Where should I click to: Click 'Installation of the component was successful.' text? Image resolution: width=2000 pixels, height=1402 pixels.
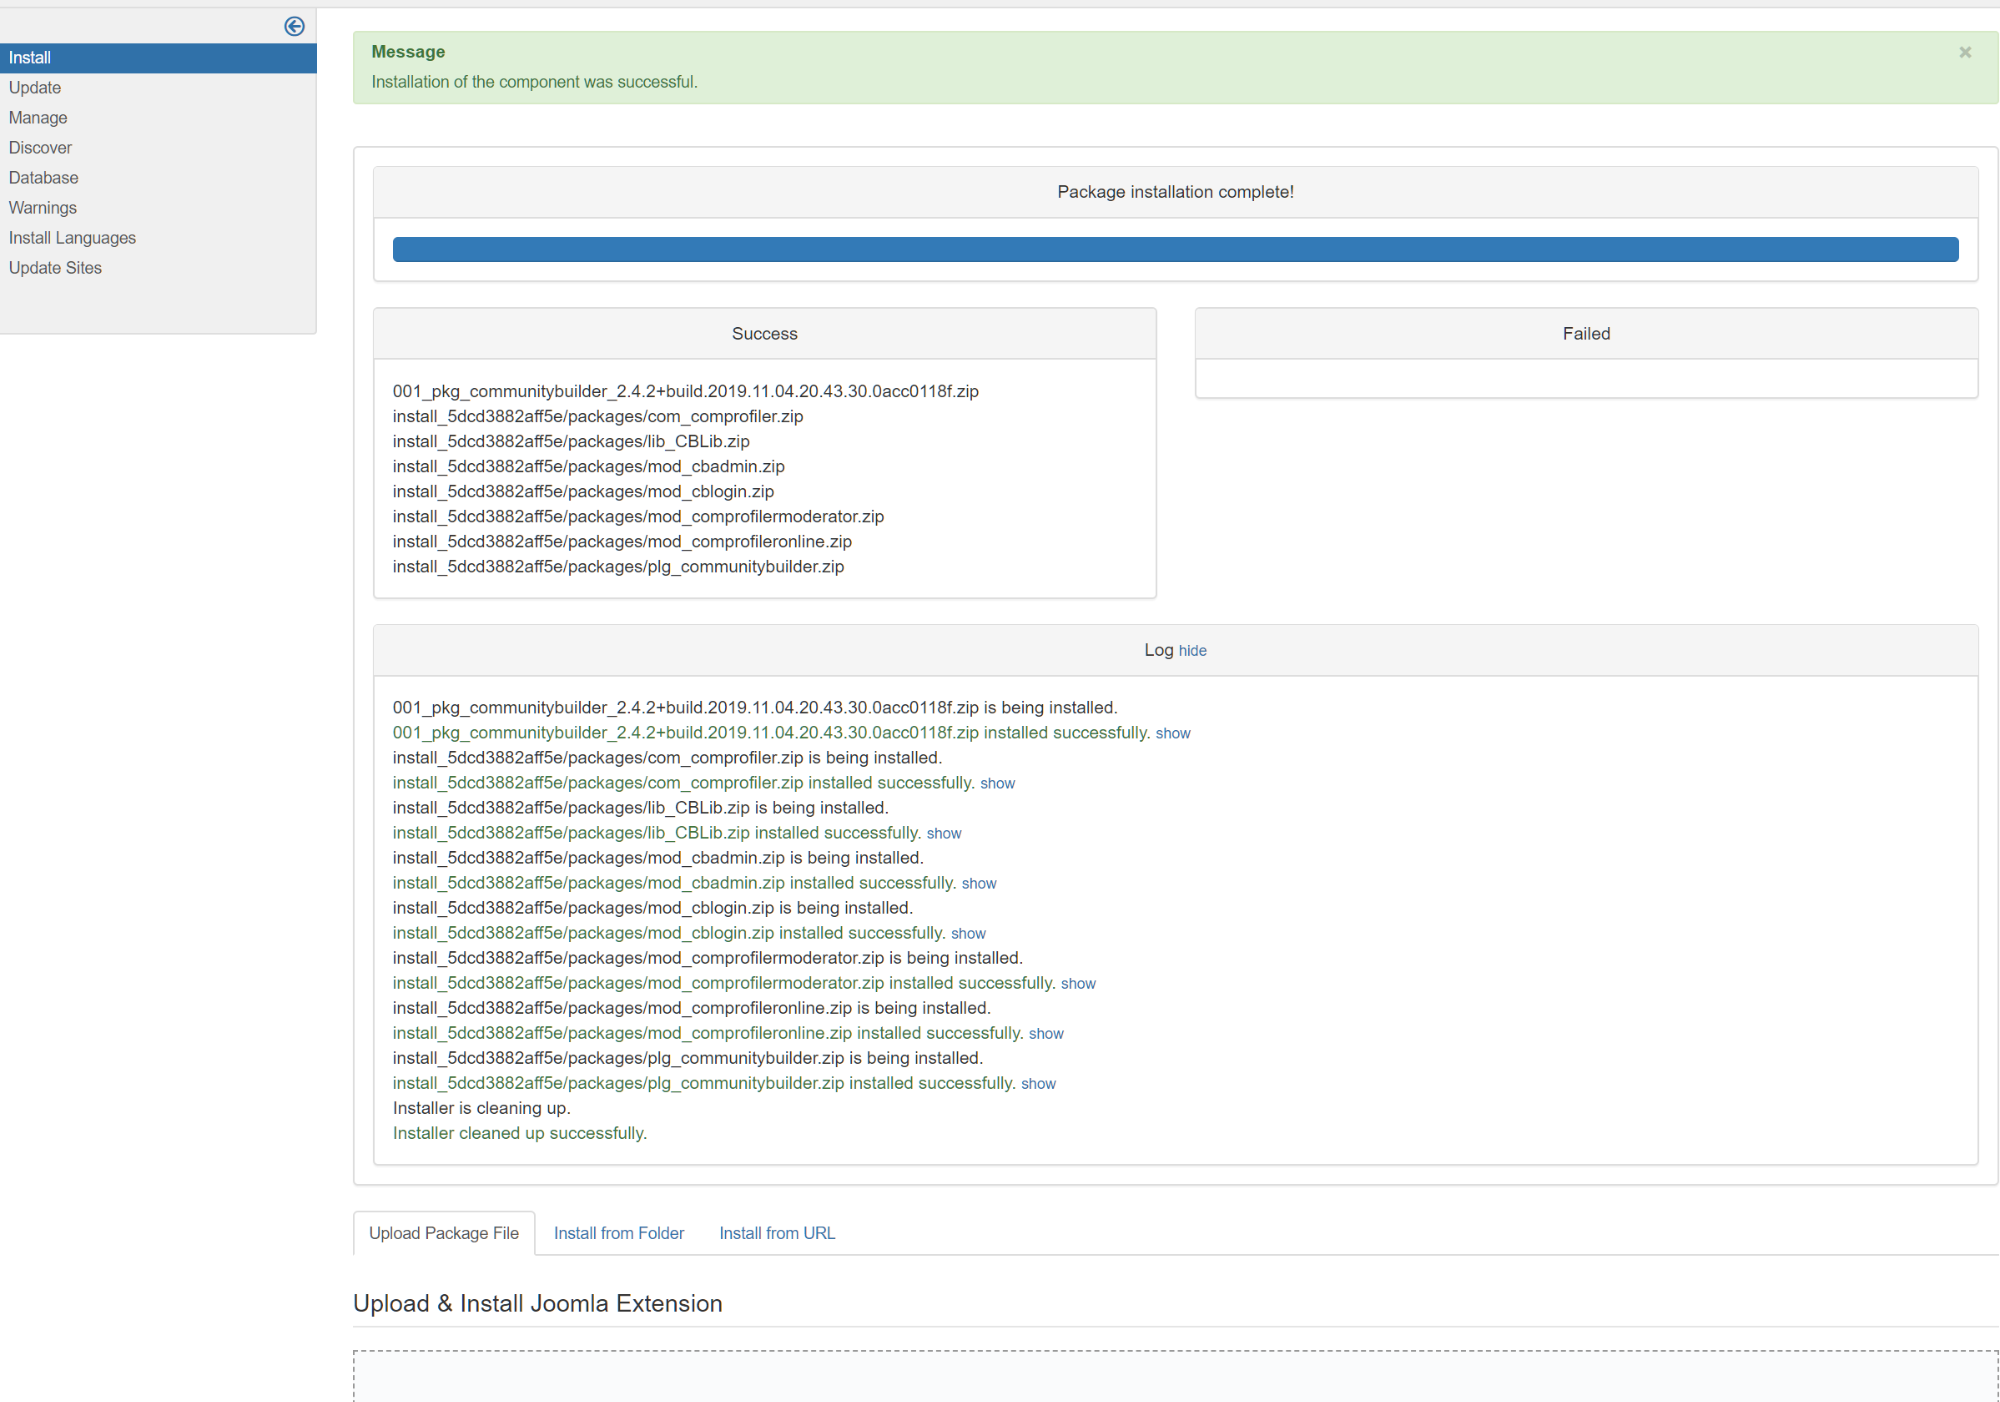(x=534, y=82)
